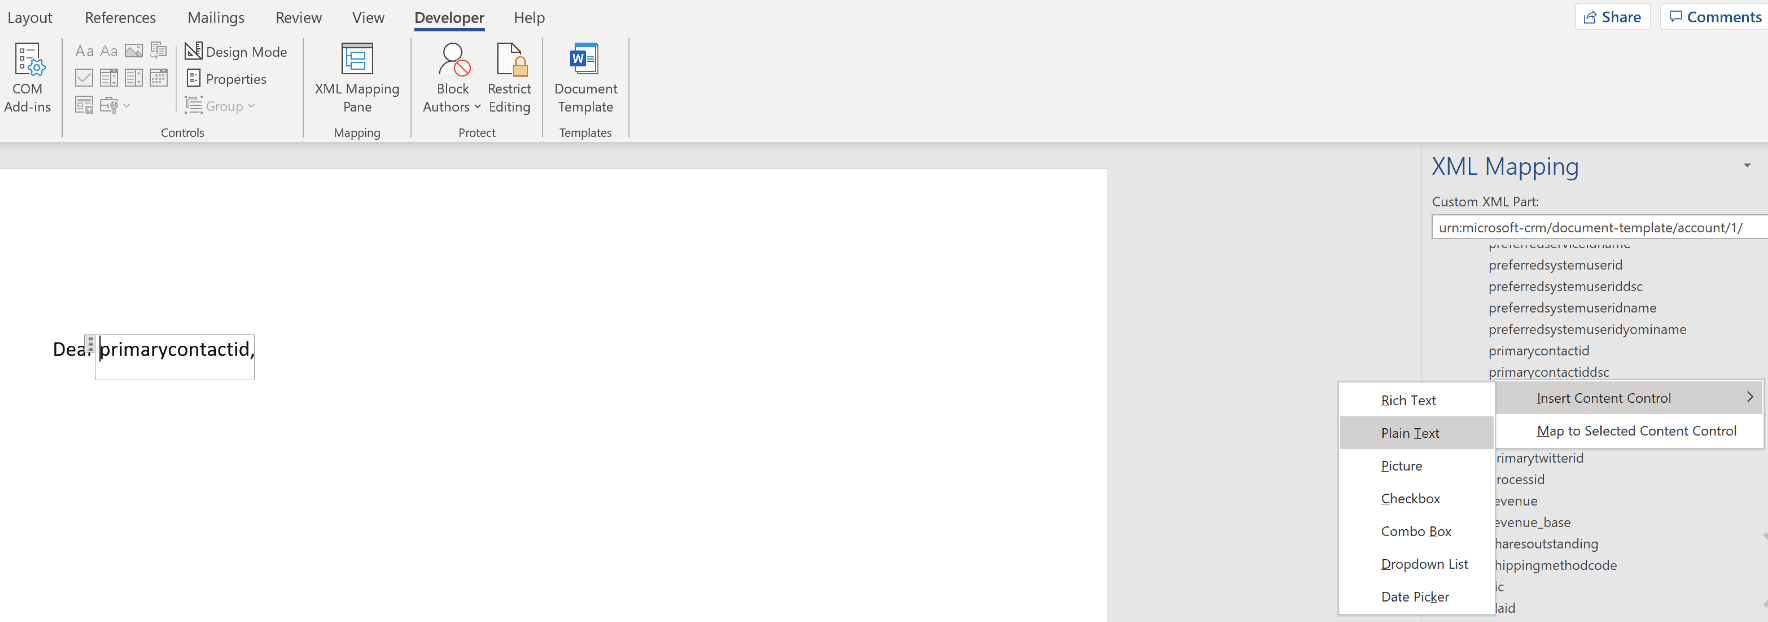Toggle the XML Mapping Pane button
The image size is (1768, 622).
pos(357,78)
